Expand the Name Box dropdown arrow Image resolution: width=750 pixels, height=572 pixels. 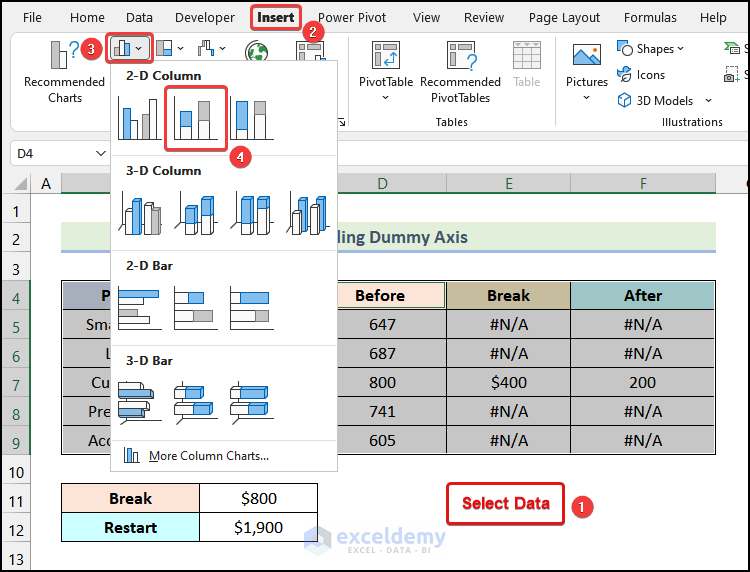click(100, 154)
